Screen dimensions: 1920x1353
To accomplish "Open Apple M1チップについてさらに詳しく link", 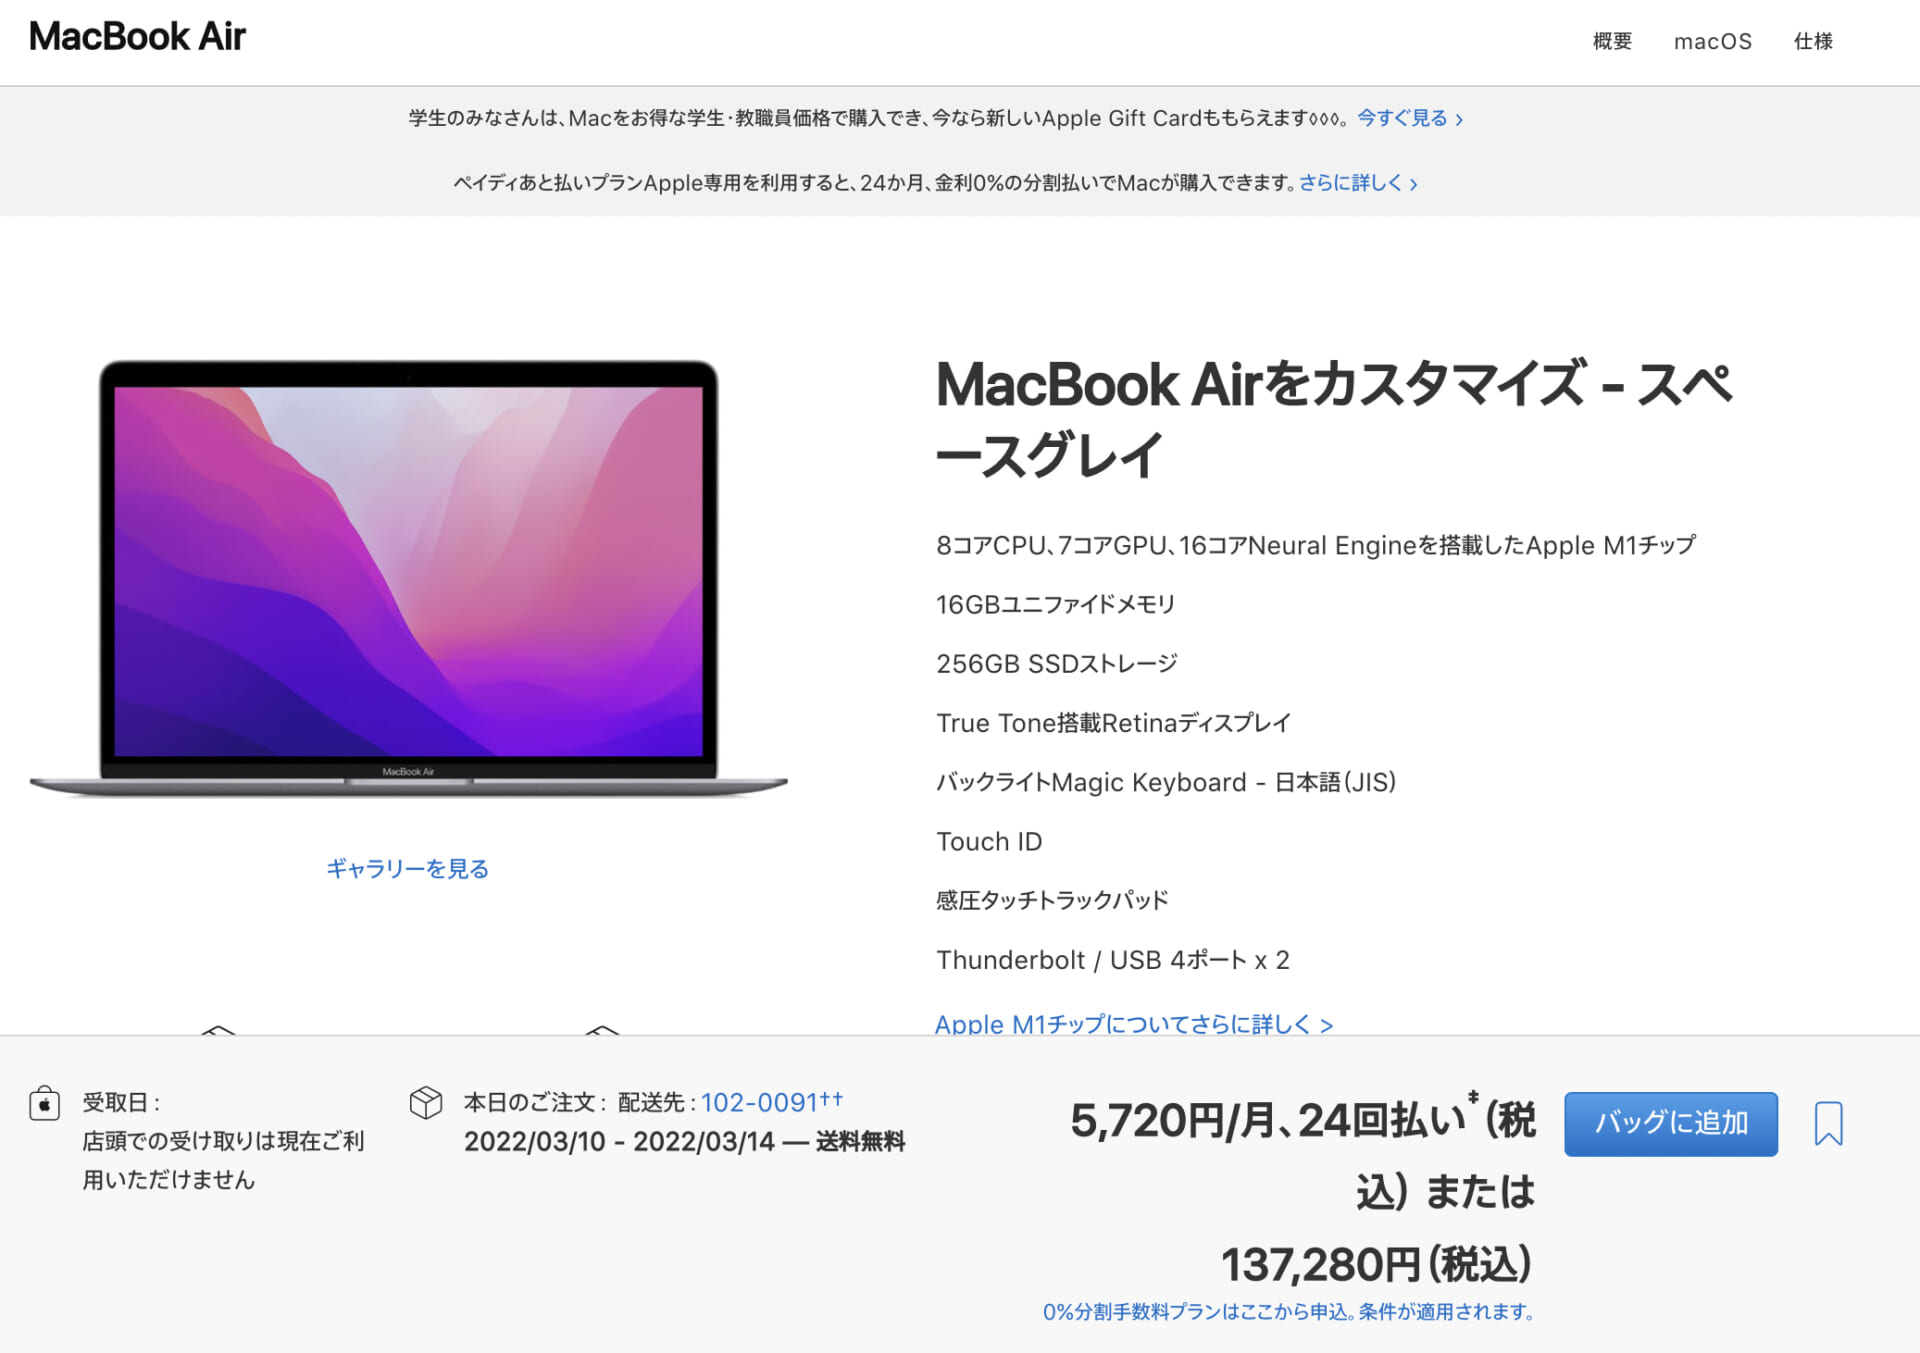I will [x=1134, y=1024].
